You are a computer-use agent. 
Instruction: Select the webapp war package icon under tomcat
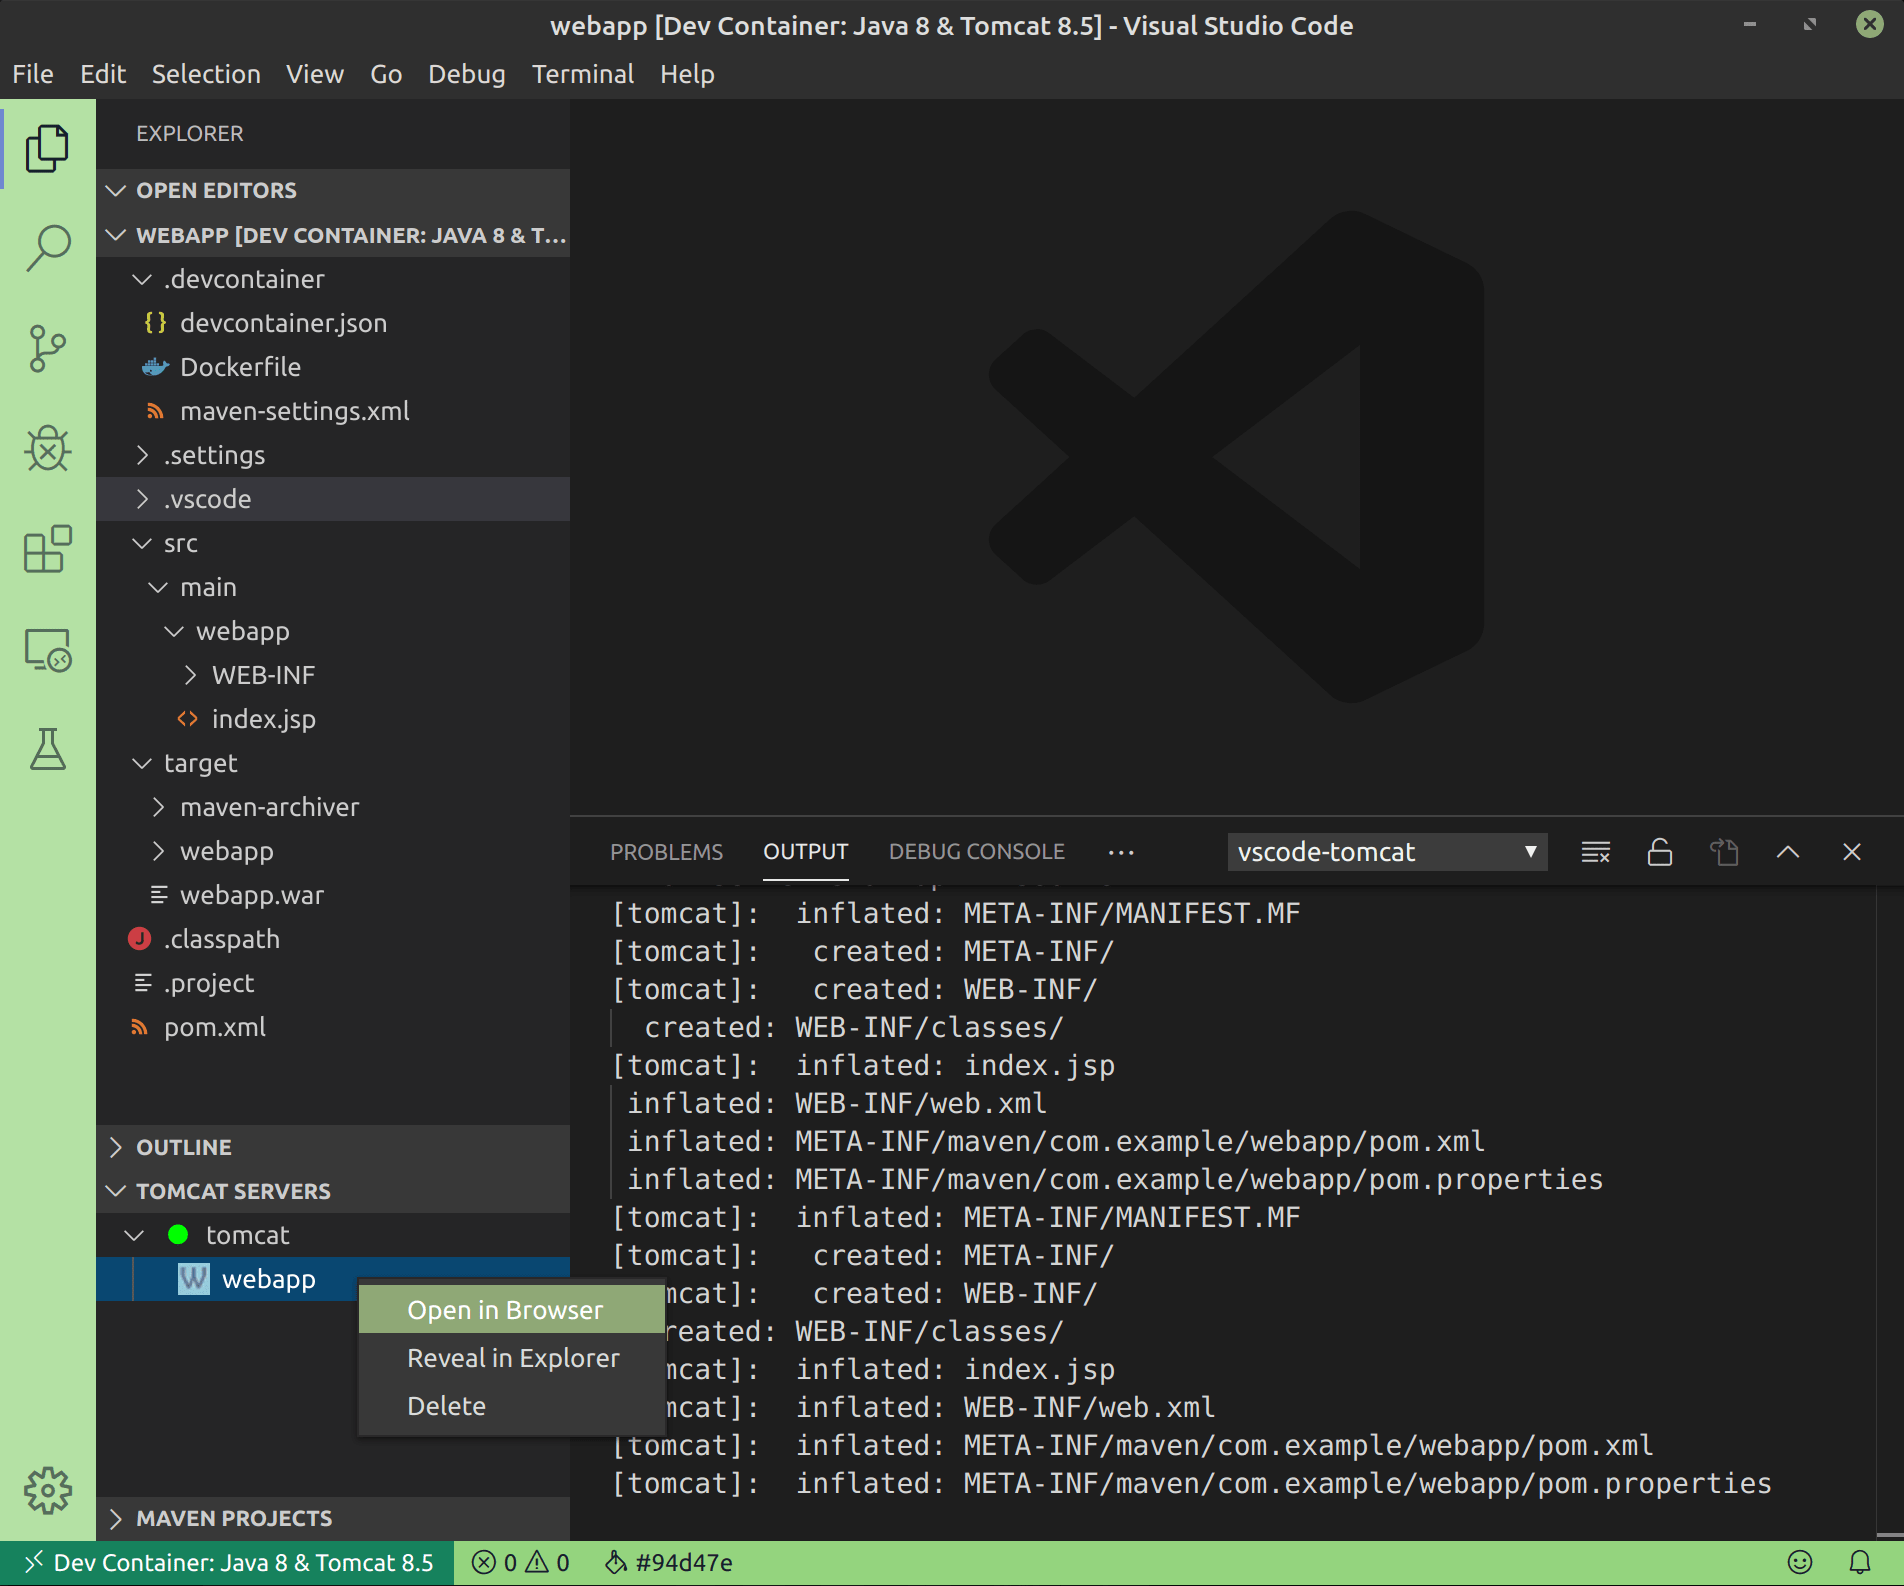tap(193, 1279)
